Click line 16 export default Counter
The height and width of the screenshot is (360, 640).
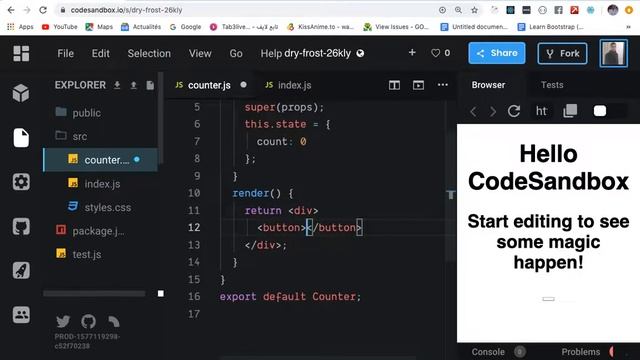coord(290,297)
